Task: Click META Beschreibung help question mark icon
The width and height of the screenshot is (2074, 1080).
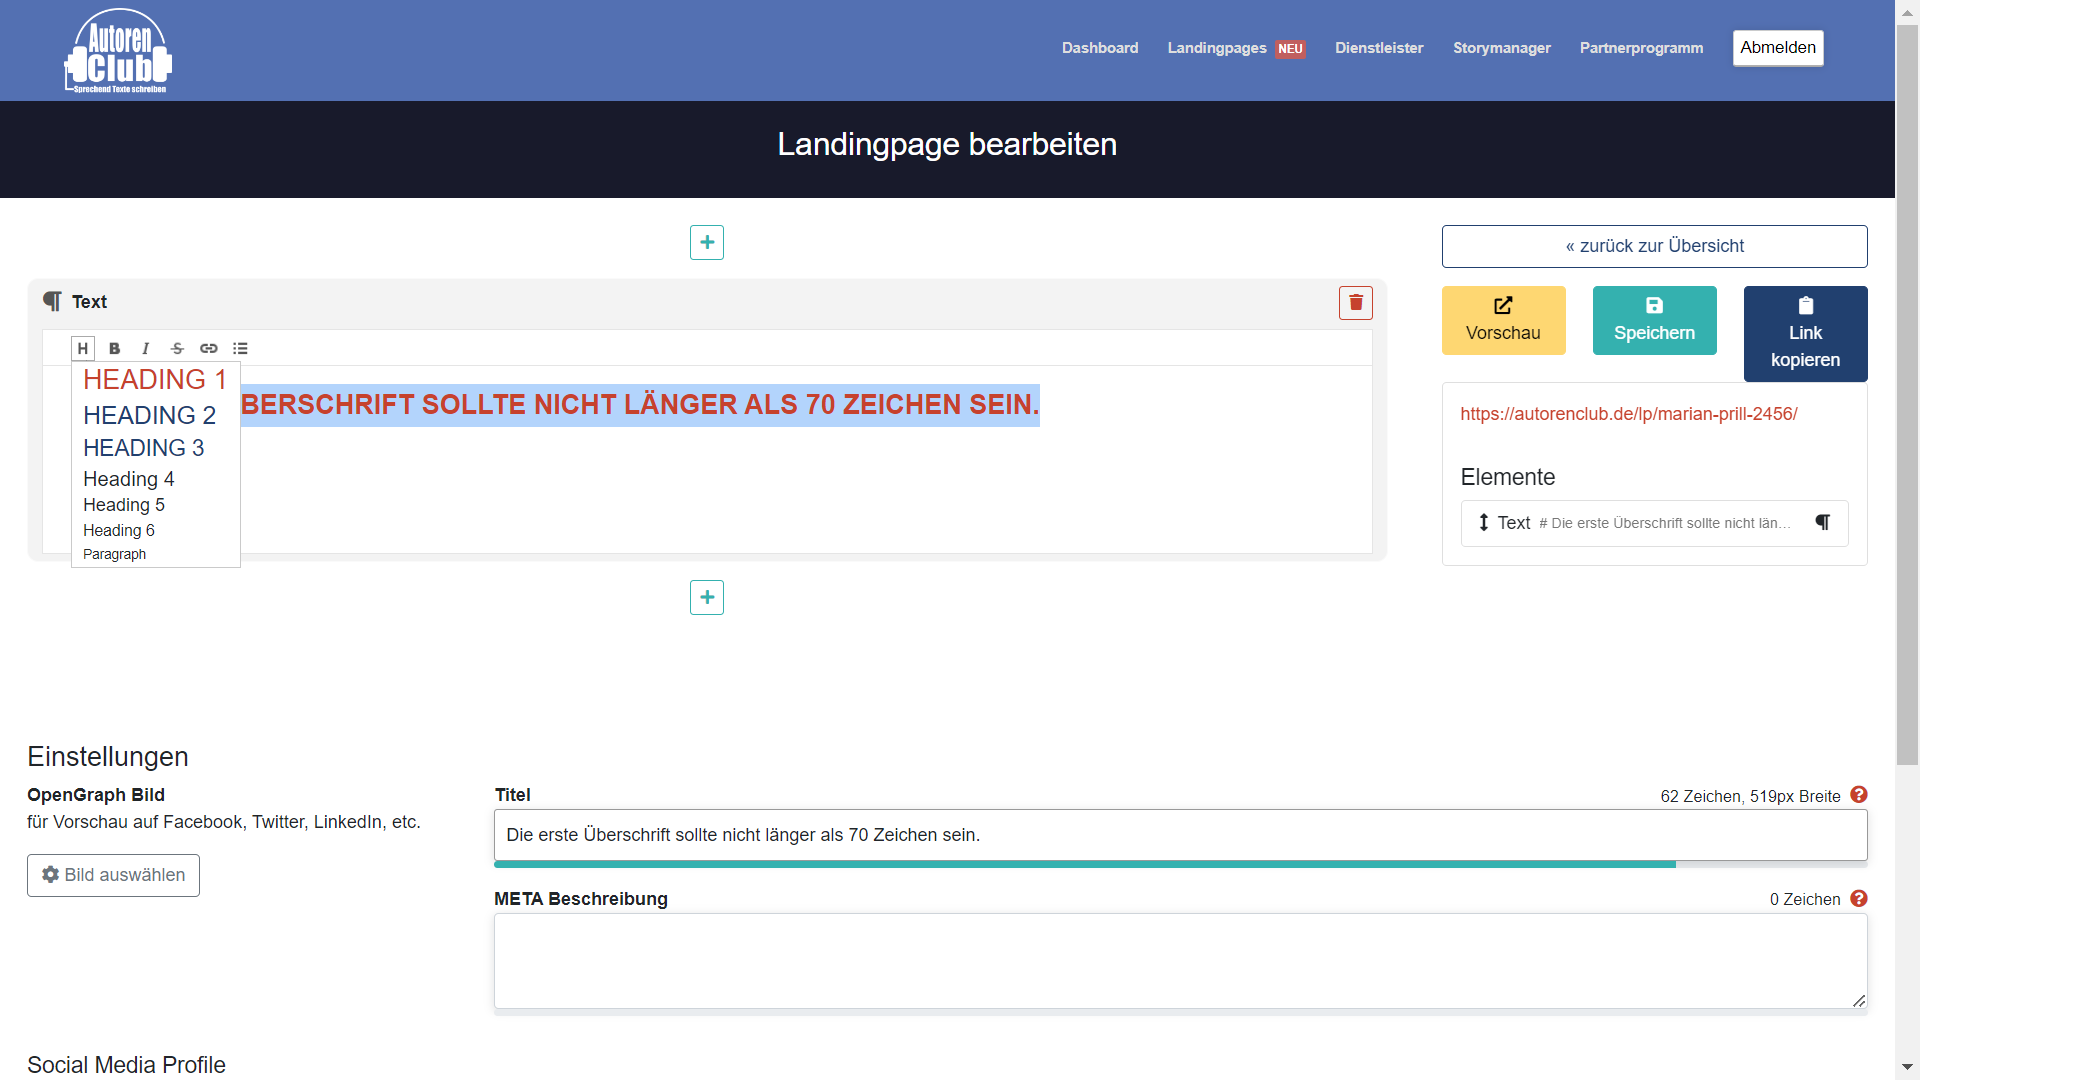Action: pyautogui.click(x=1858, y=898)
